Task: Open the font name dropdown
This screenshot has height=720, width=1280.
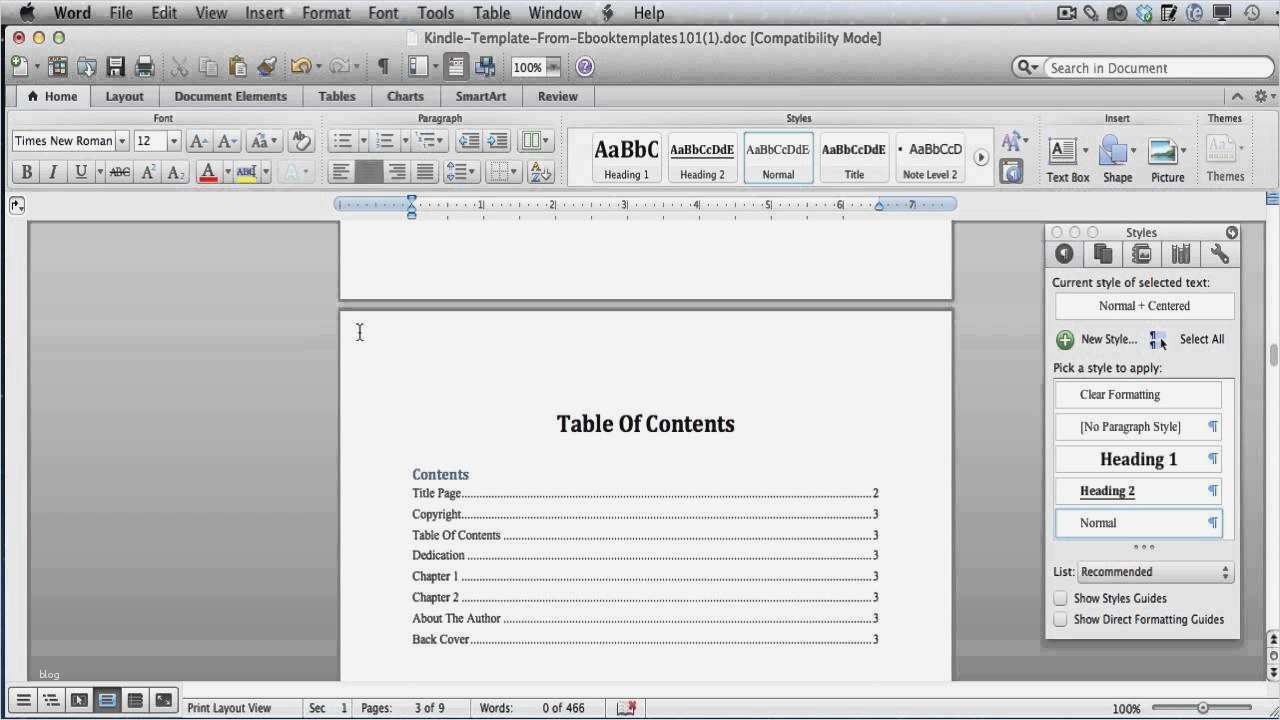Action: [x=122, y=141]
